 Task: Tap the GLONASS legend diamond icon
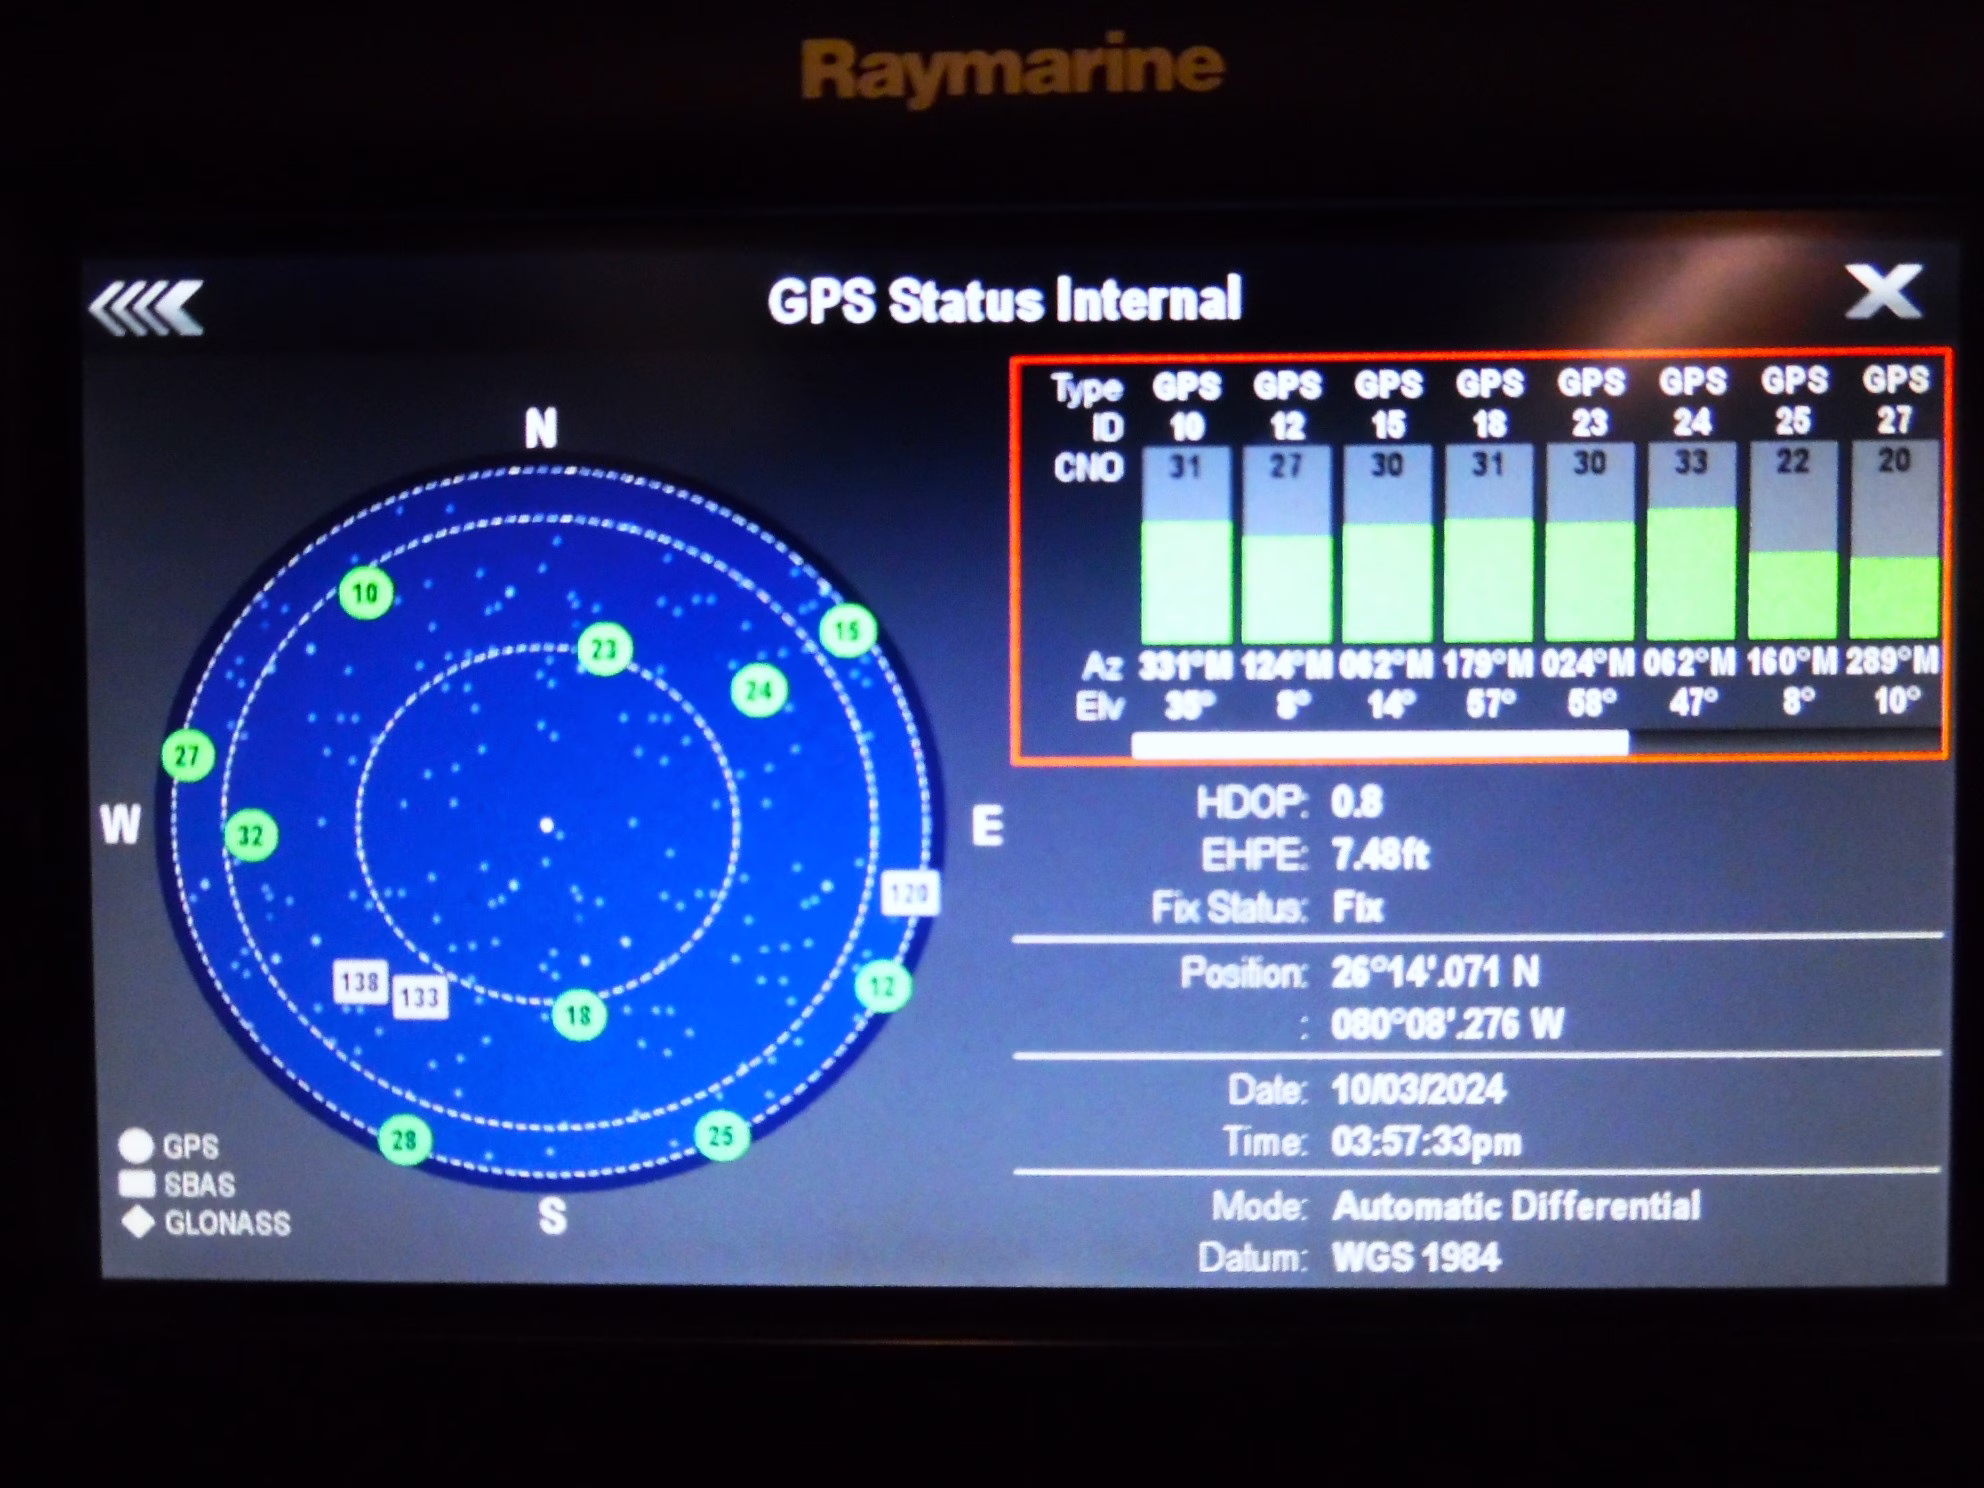(x=137, y=1223)
